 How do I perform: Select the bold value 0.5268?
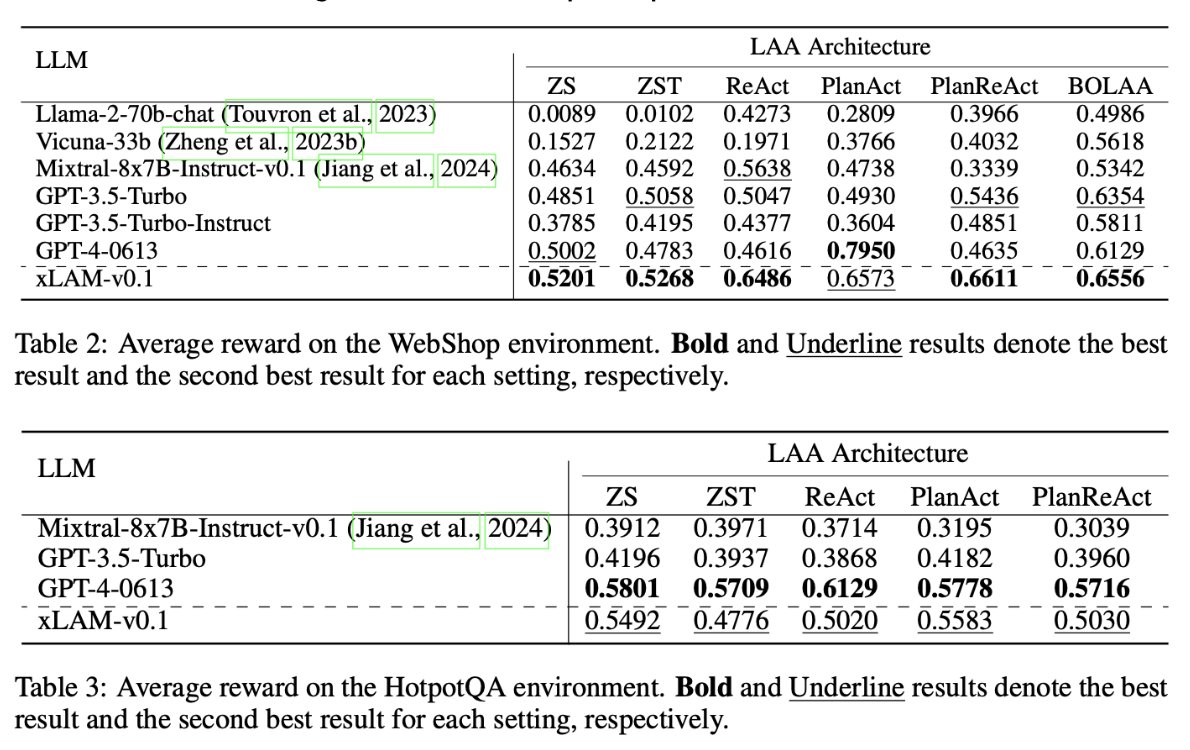pos(659,279)
